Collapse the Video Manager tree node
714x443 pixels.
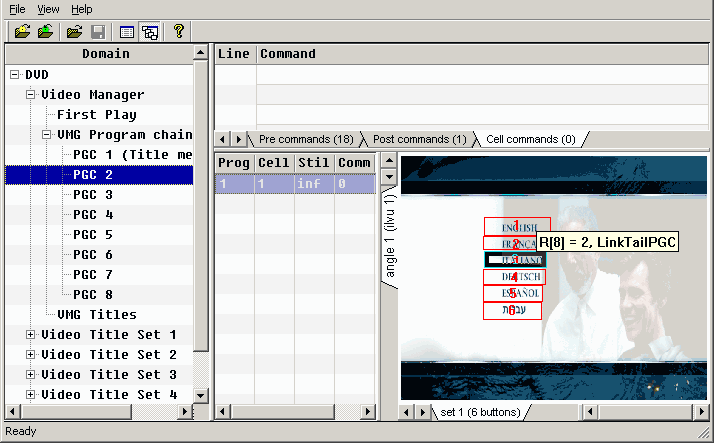click(31, 95)
